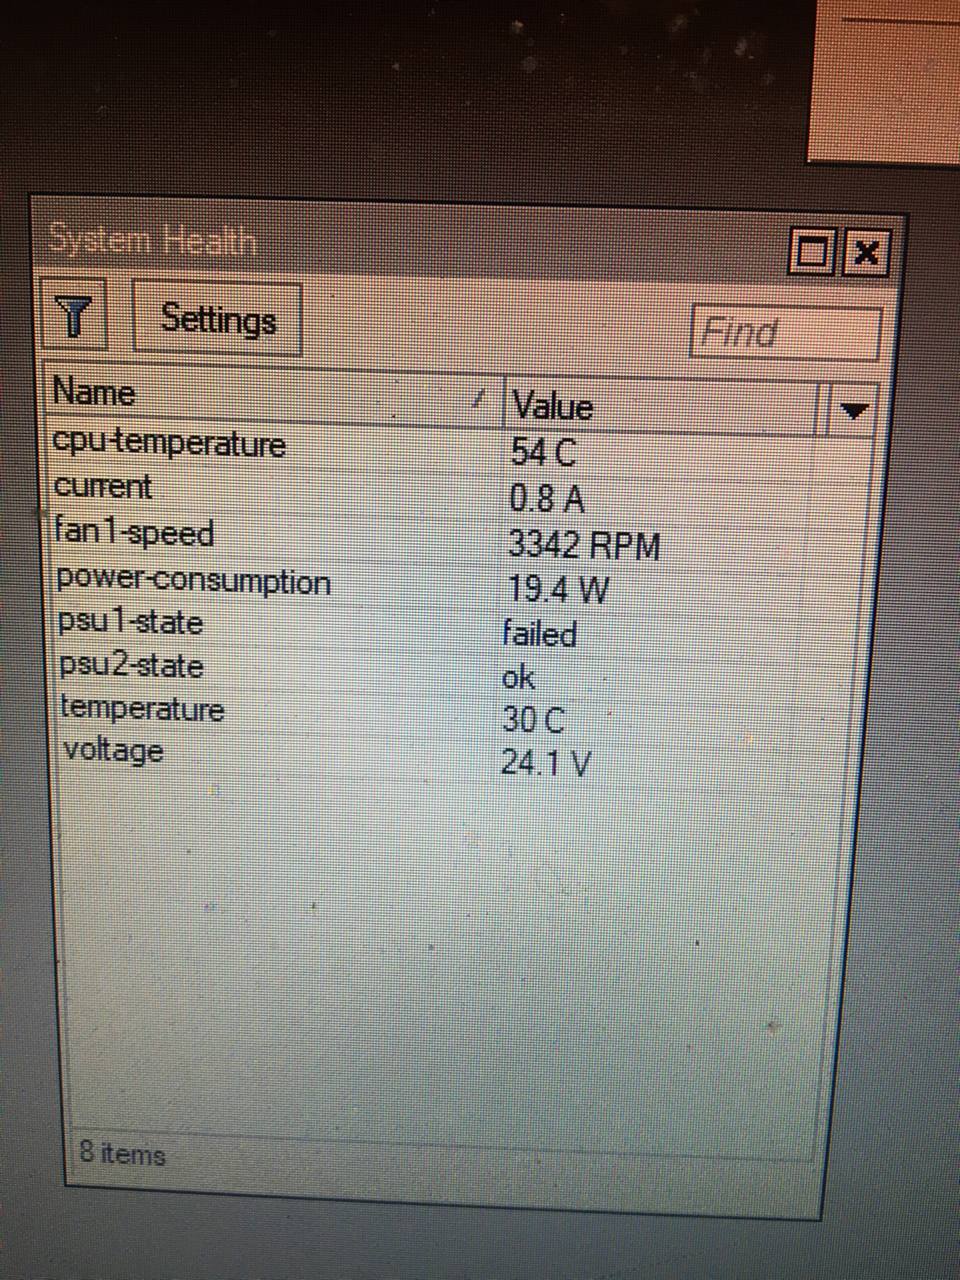Click the failed status value
960x1280 pixels.
point(540,634)
